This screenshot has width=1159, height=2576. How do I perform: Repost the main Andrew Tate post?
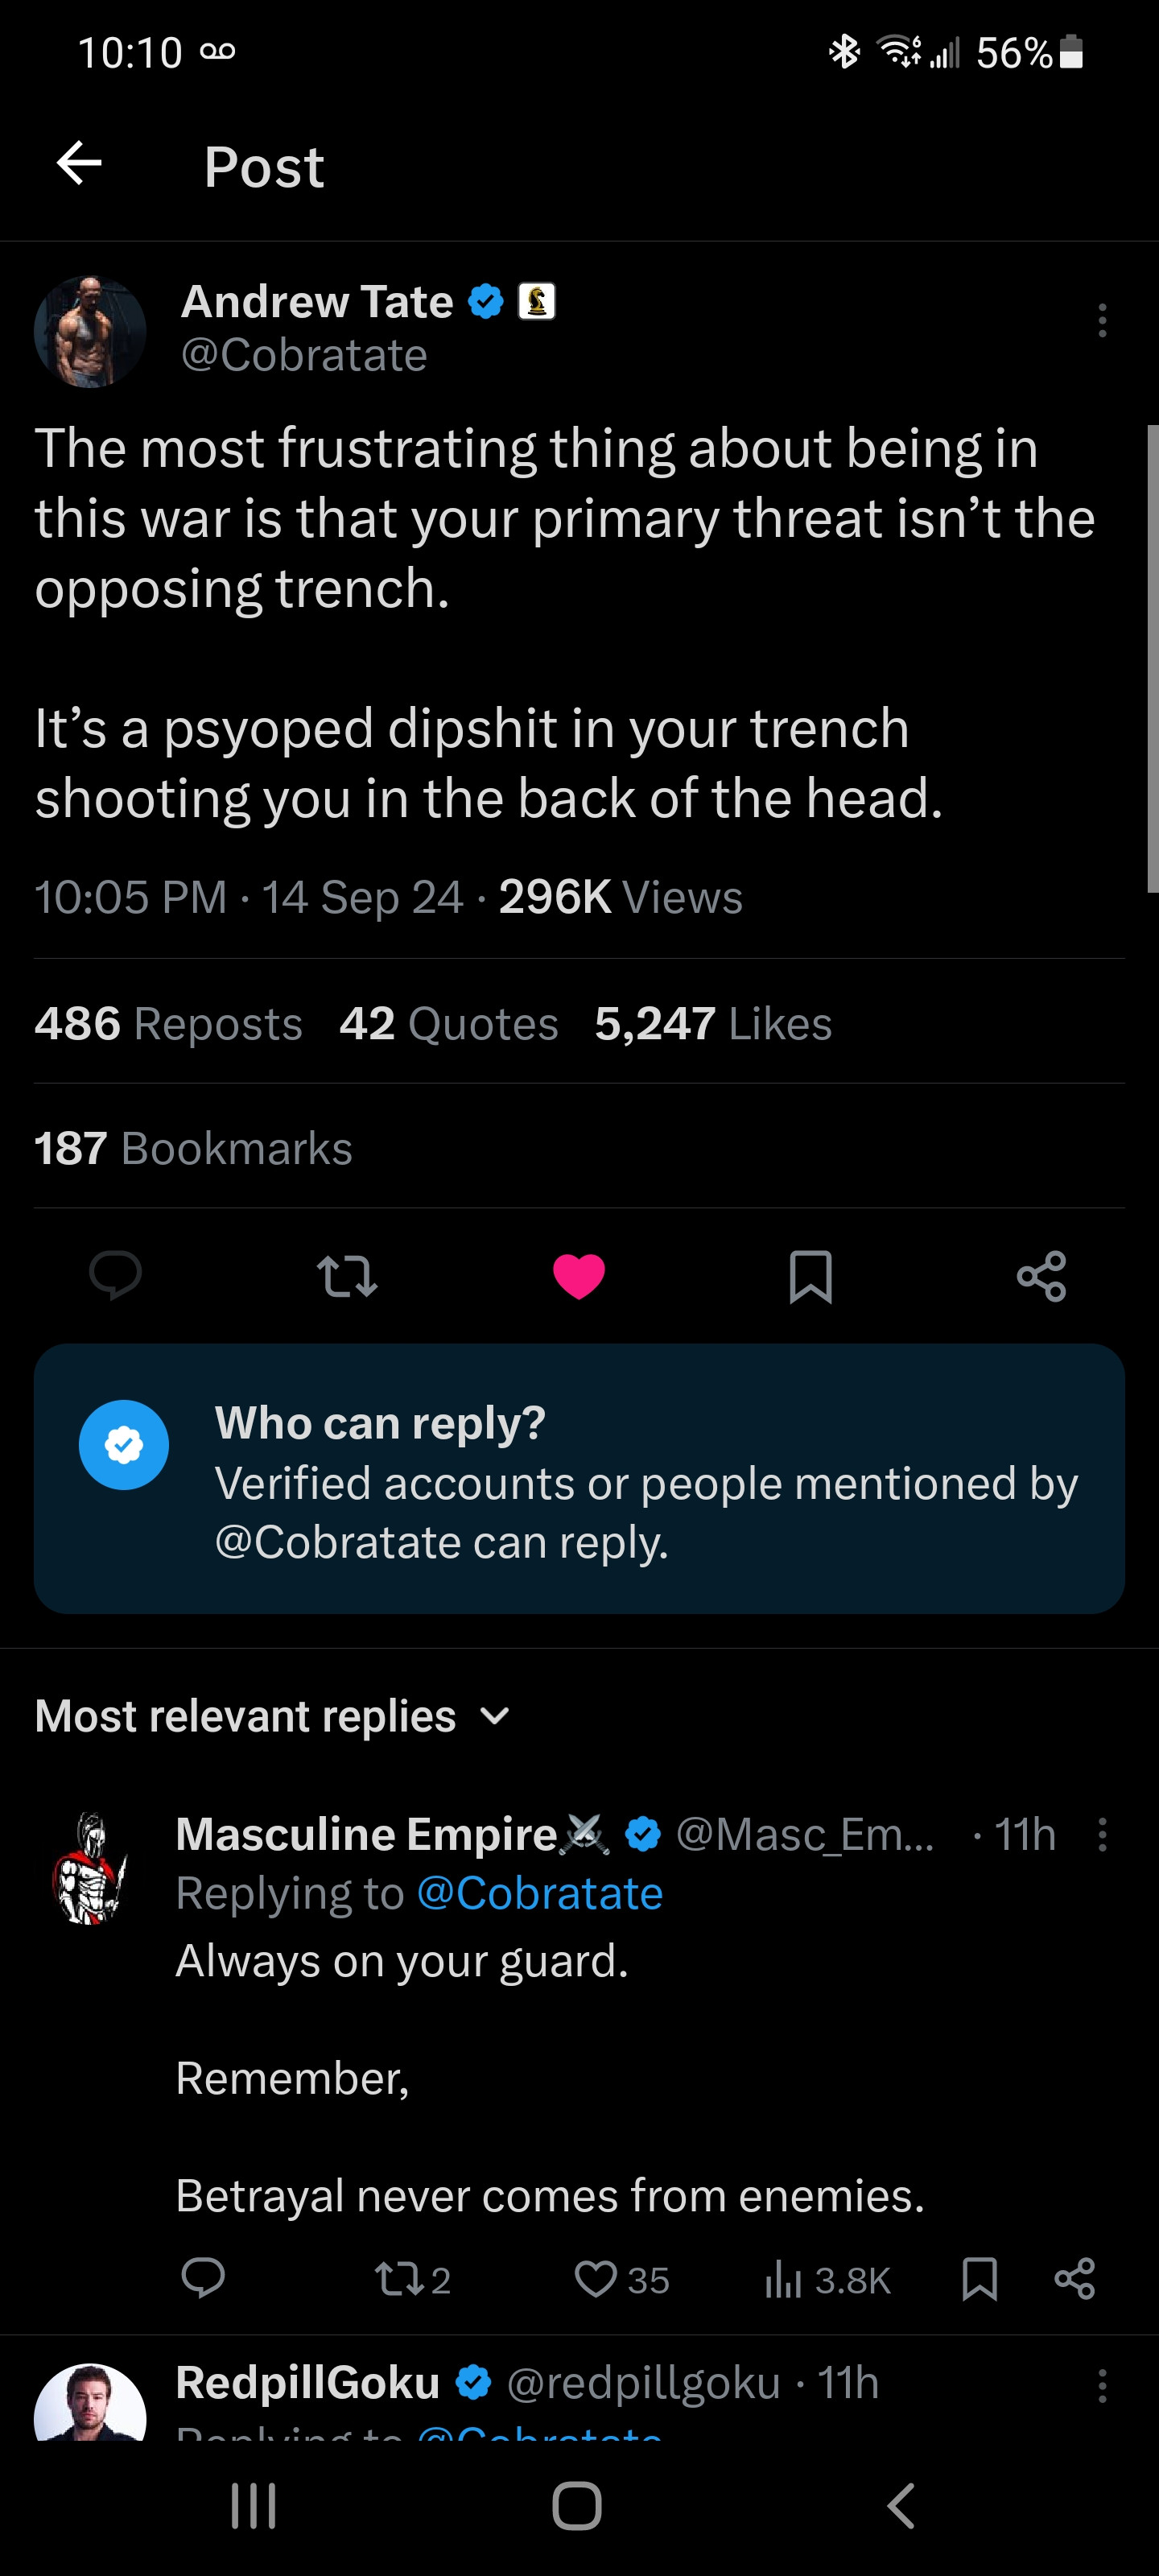click(346, 1277)
